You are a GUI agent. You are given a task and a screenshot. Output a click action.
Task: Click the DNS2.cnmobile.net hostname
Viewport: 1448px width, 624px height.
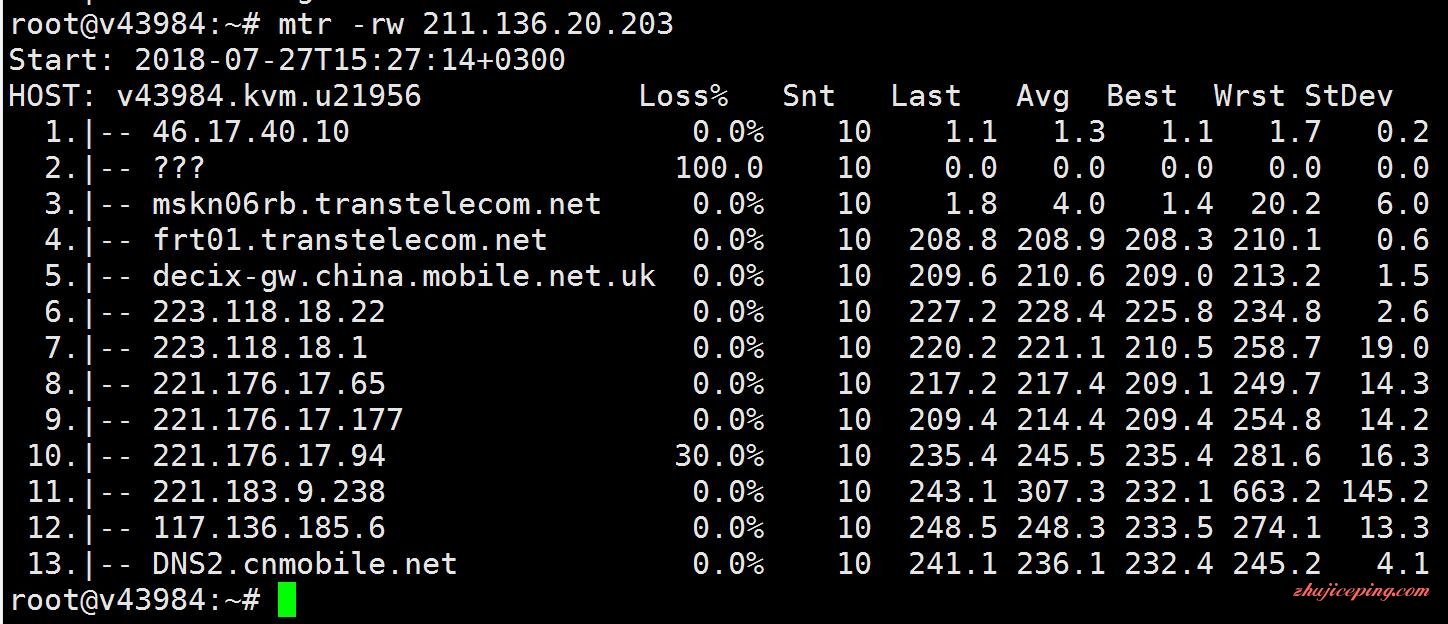305,564
